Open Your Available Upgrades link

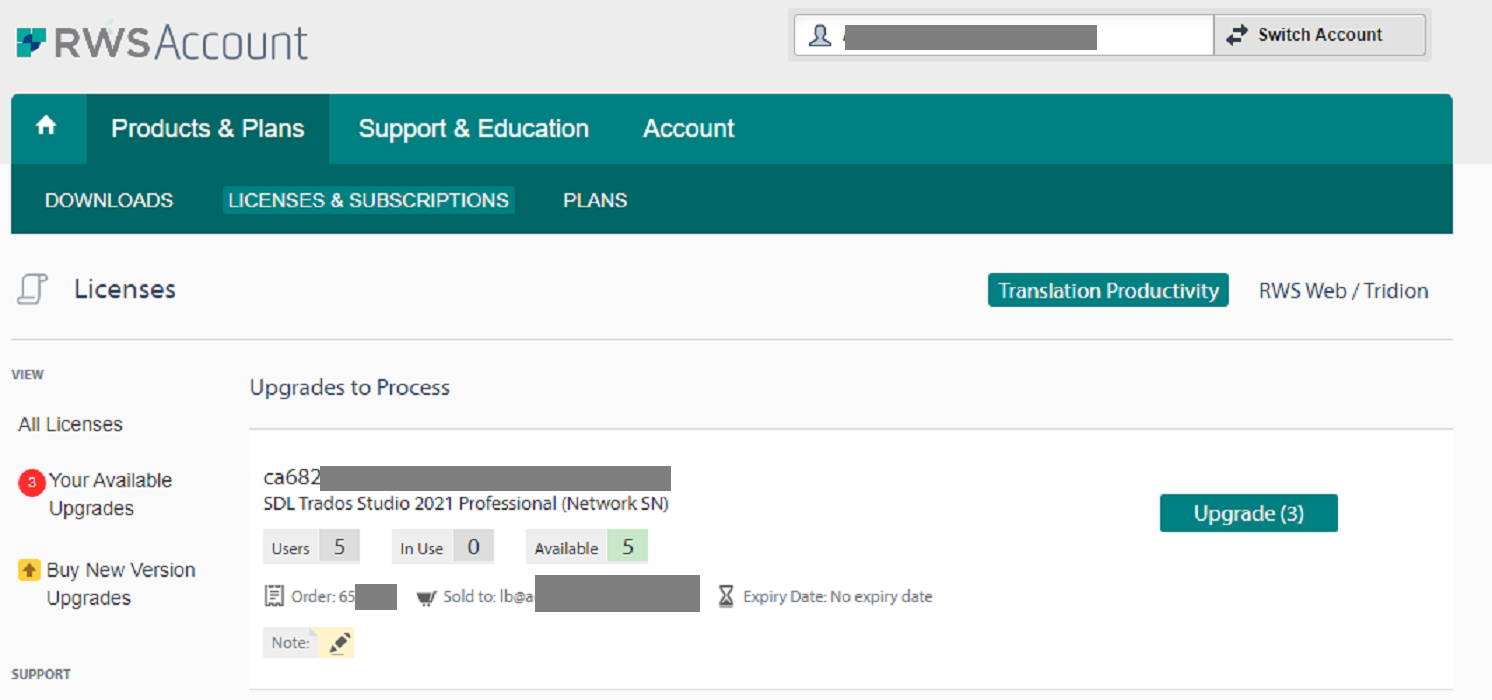(111, 494)
